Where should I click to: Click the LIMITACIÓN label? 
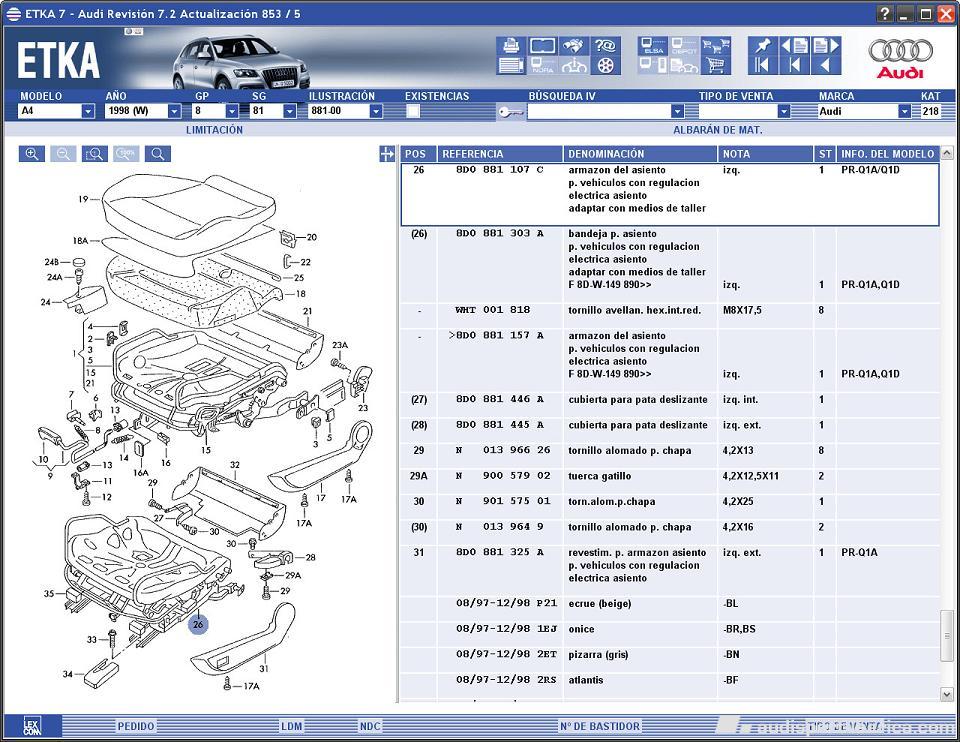click(214, 130)
